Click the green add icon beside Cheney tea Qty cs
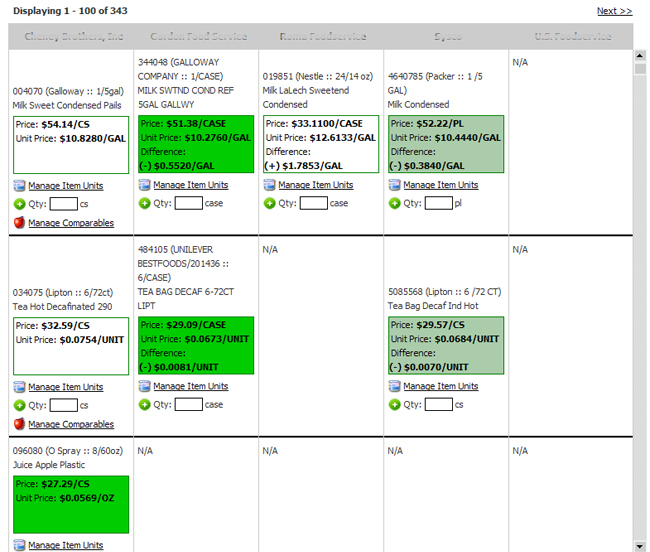650x552 pixels. pyautogui.click(x=19, y=405)
